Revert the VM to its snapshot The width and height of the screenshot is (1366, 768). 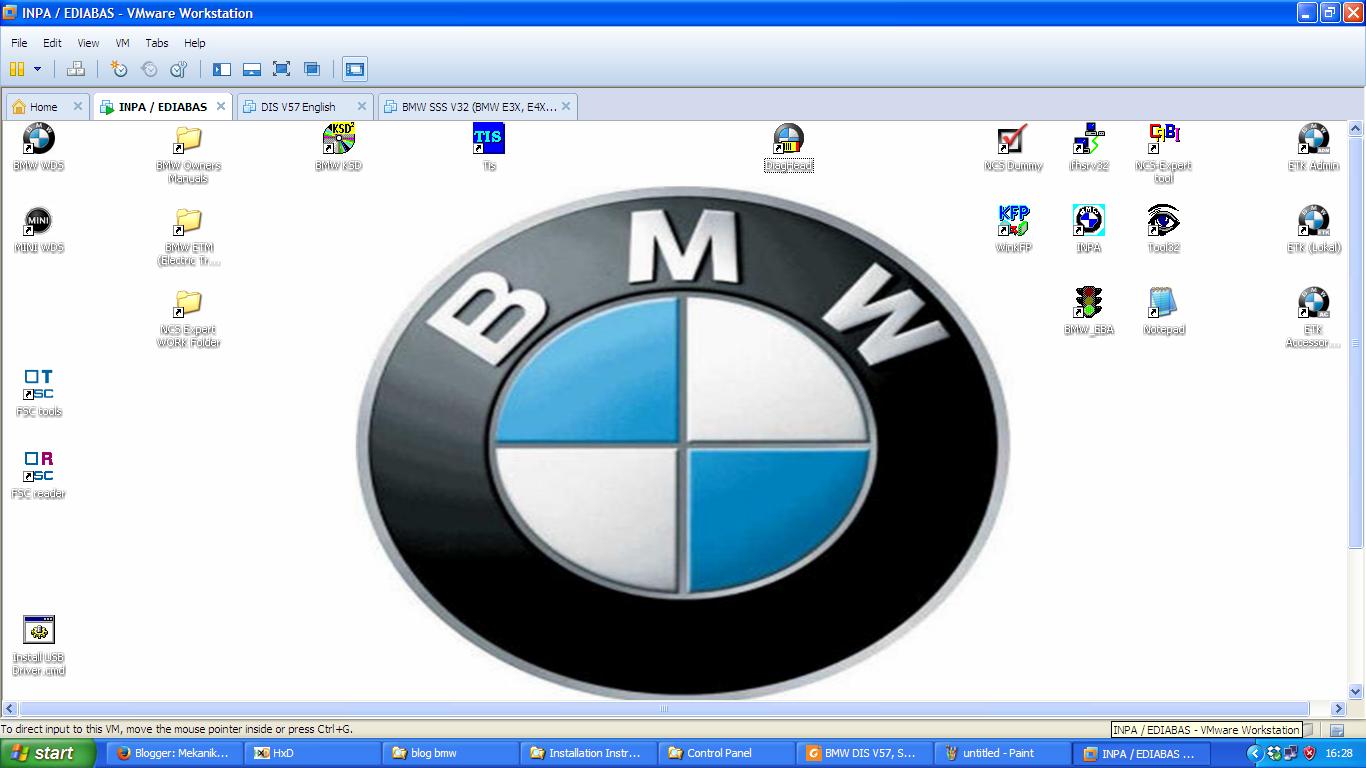(149, 69)
